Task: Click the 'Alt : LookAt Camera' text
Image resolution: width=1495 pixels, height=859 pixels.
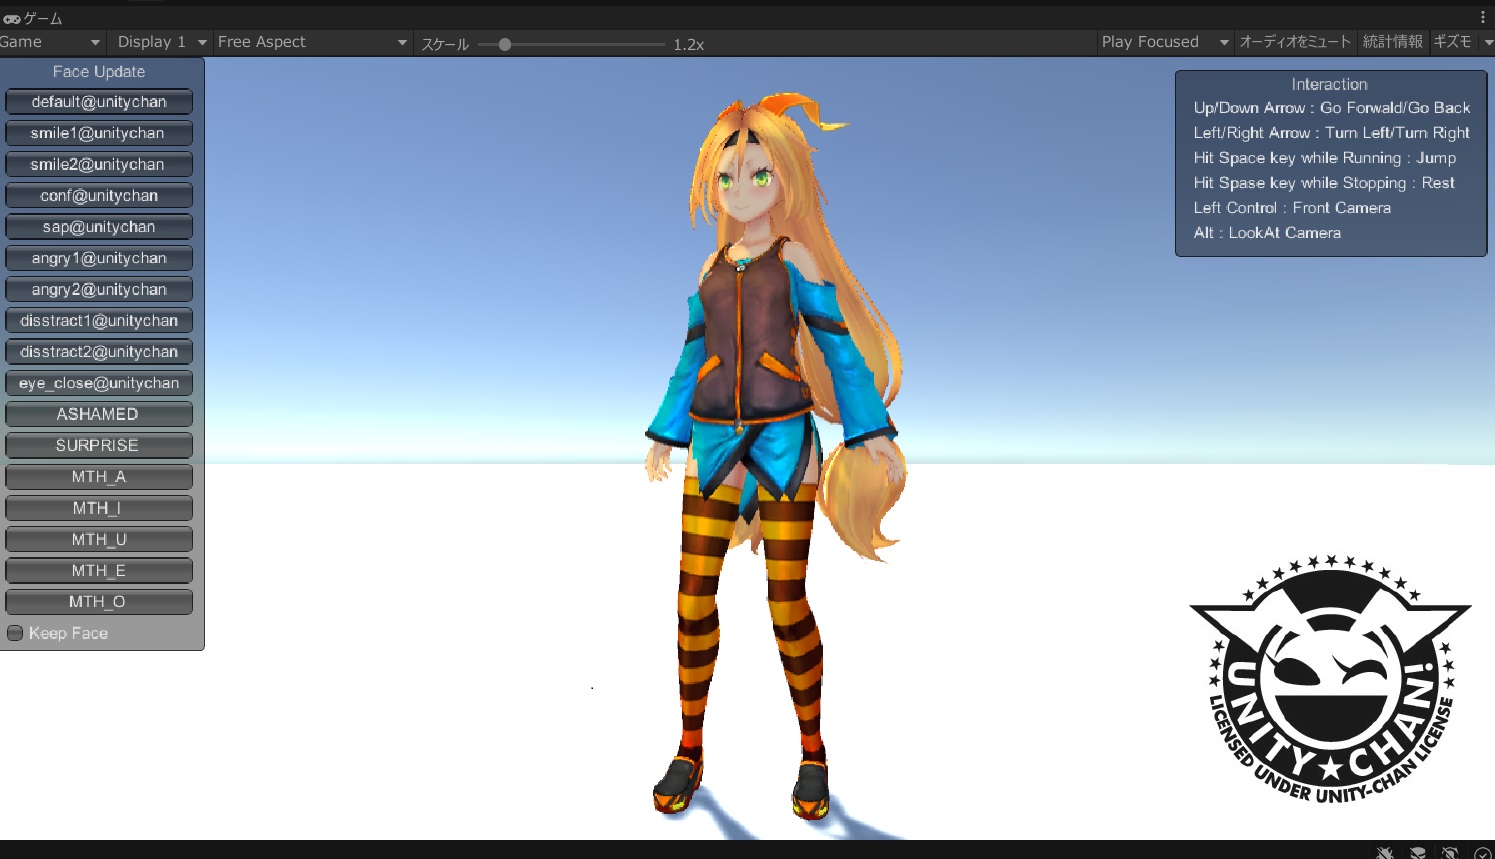Action: (1267, 233)
